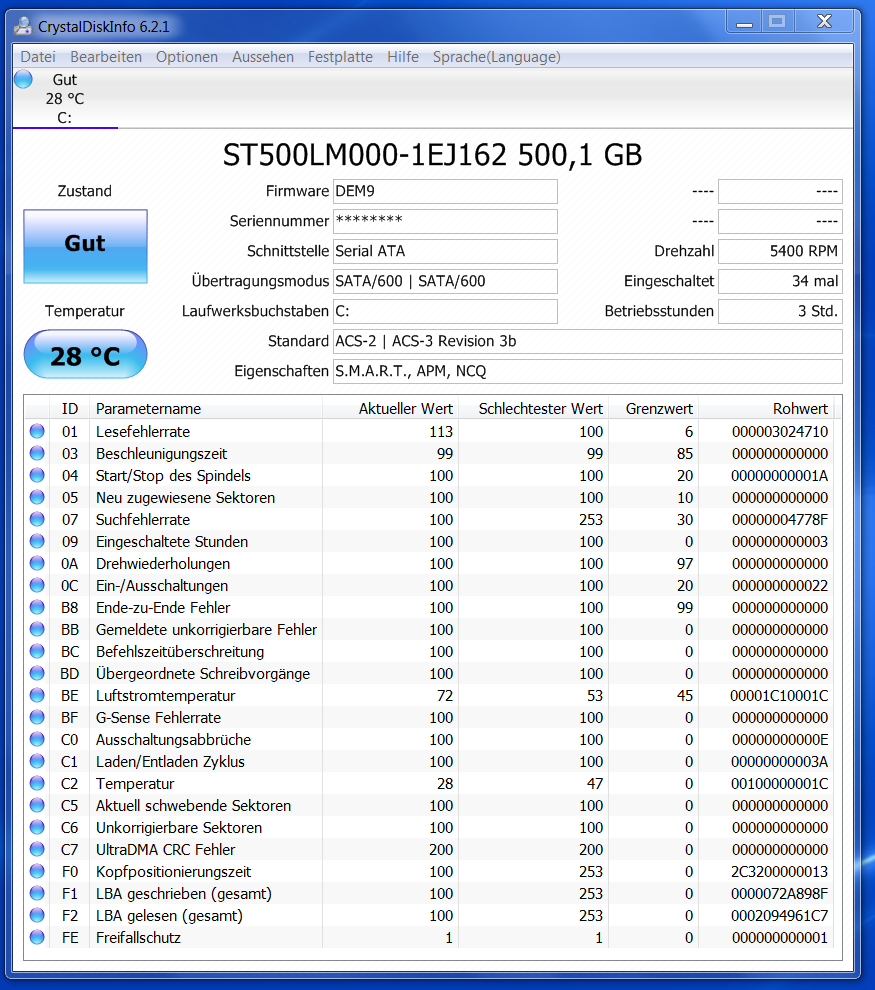Screen dimensions: 875x990
Task: Click the status icon for Eingeschaltete Stunden row
Action: click(37, 541)
